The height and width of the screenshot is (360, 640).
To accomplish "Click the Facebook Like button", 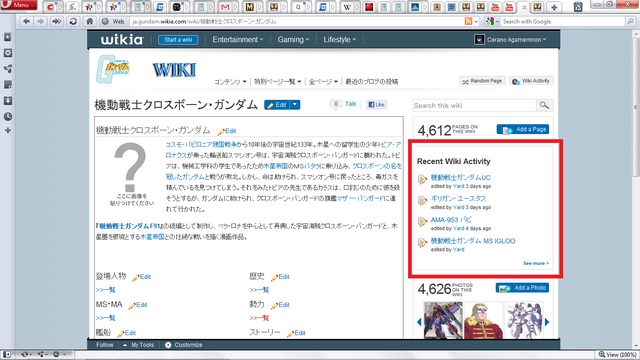I will (376, 104).
